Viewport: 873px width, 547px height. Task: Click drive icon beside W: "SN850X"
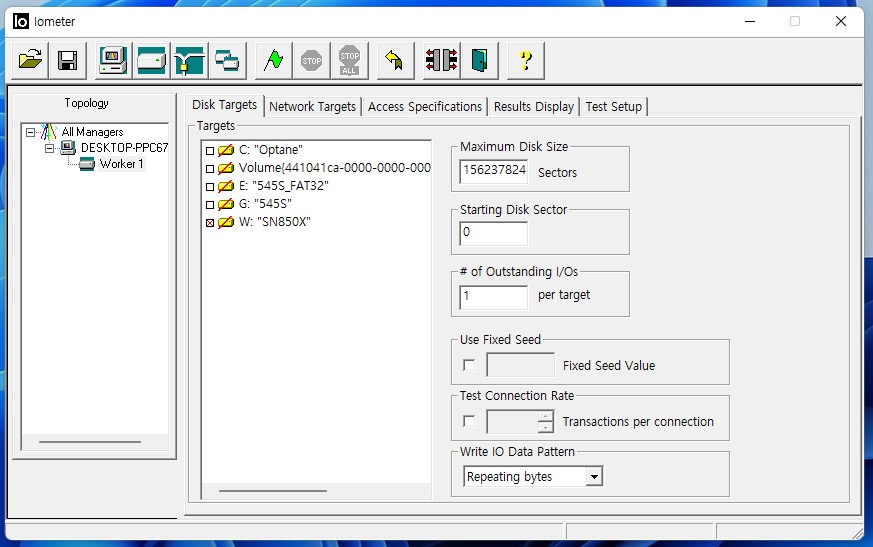(225, 222)
